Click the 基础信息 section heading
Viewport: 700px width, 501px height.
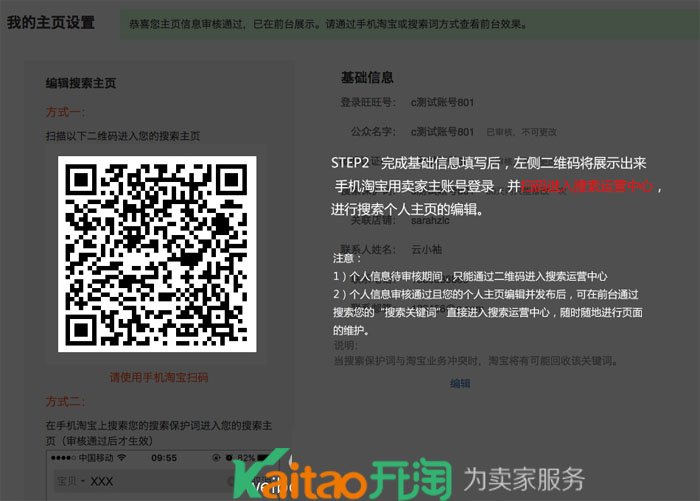click(367, 78)
